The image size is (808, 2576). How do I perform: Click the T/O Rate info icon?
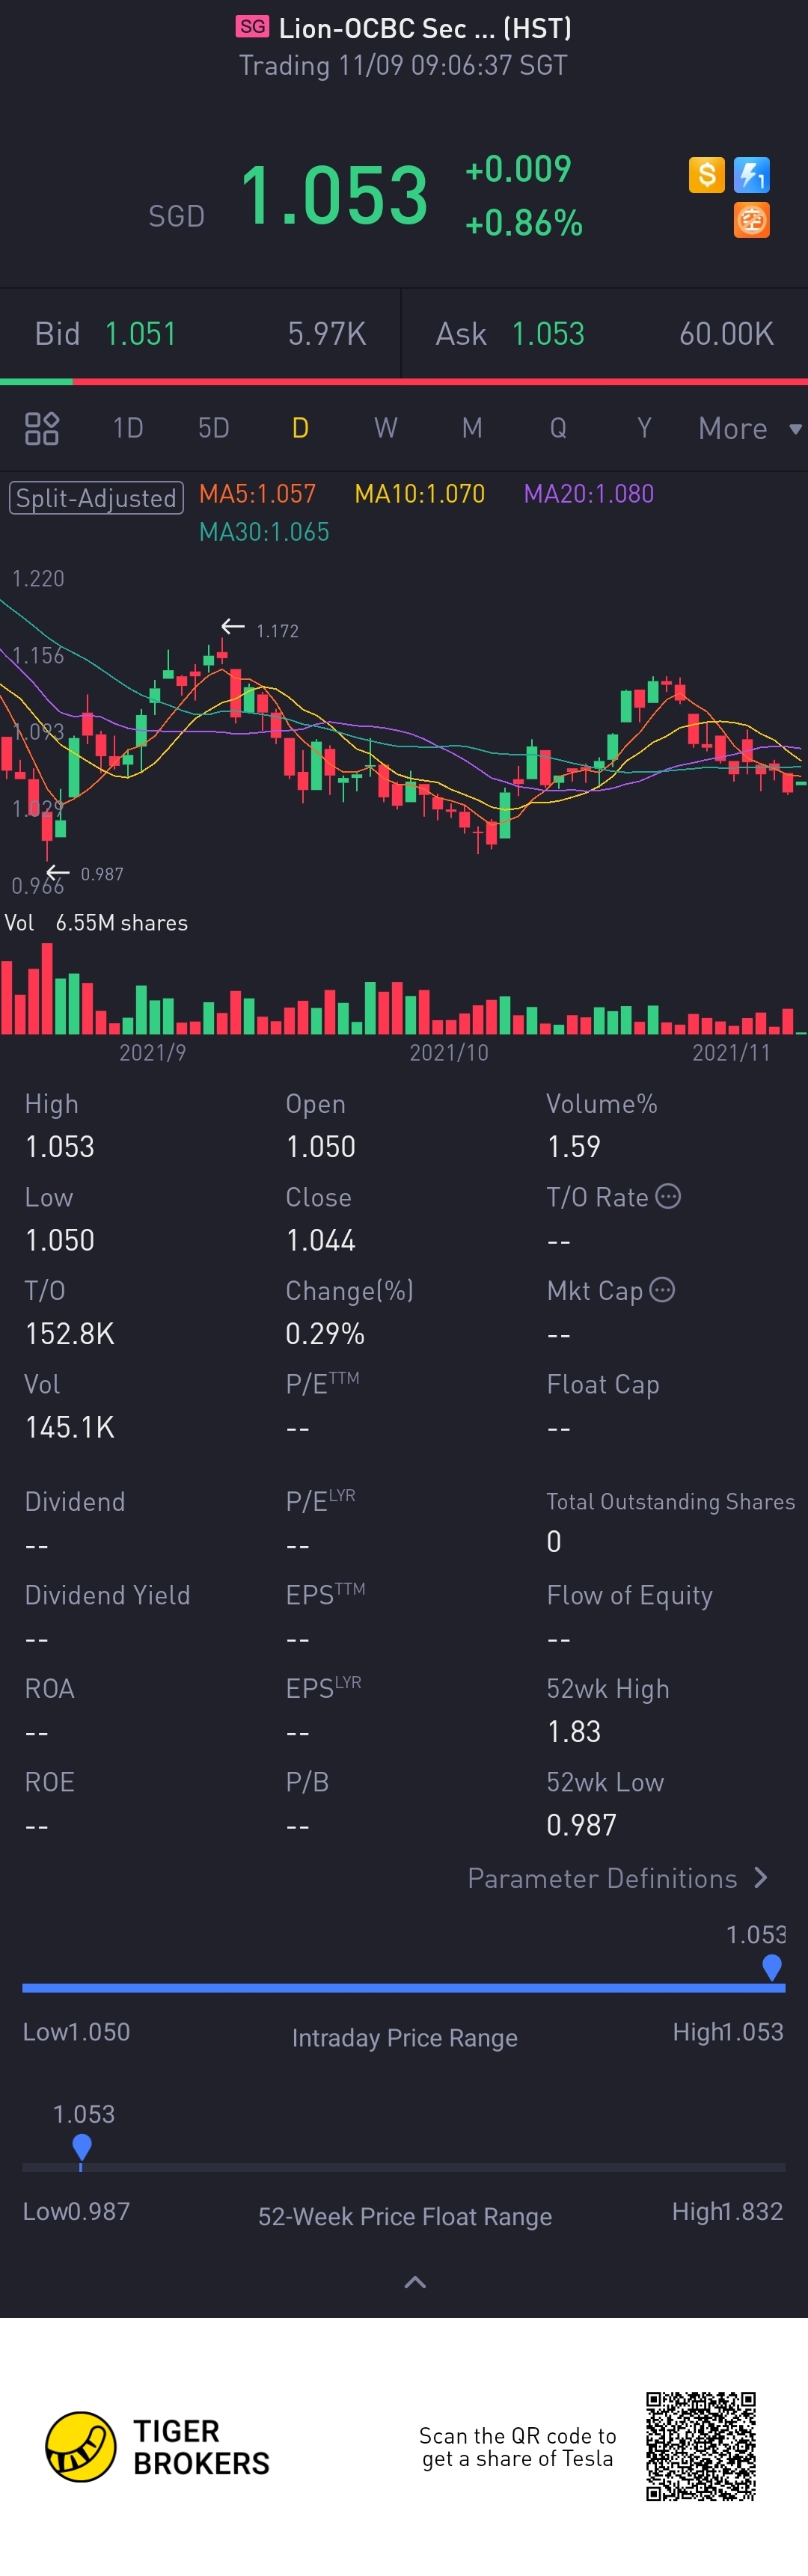[668, 1196]
